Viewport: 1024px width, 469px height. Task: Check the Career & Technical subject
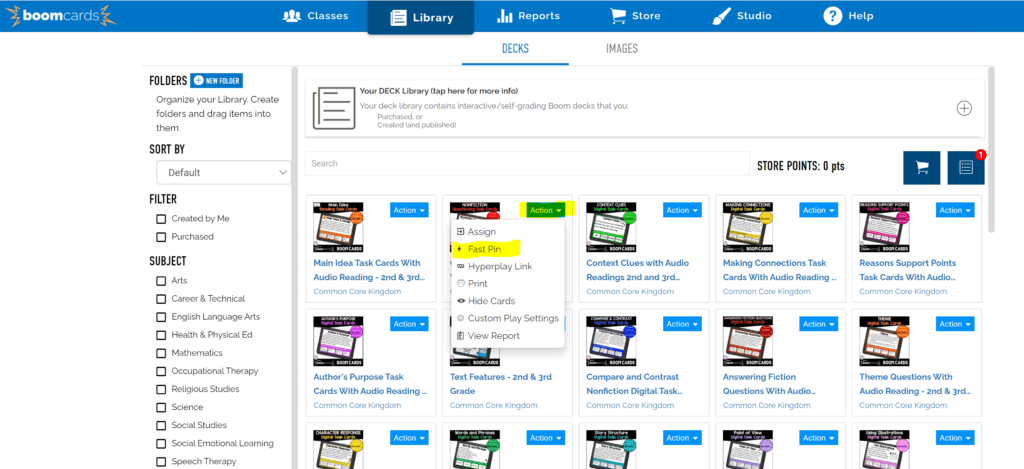161,299
